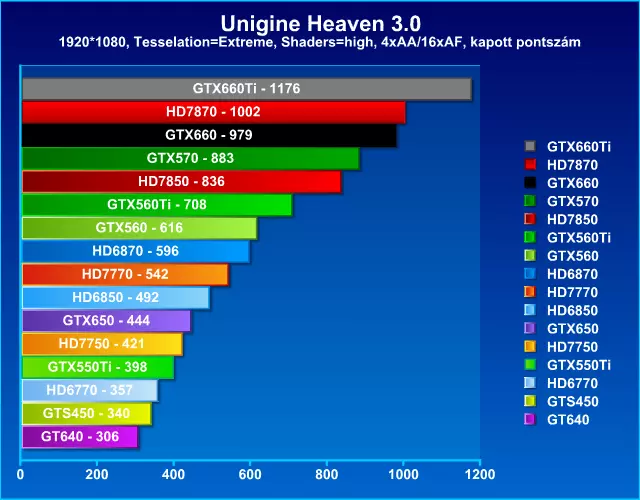Click the GTX650 legend text
The height and width of the screenshot is (500, 640).
[573, 329]
